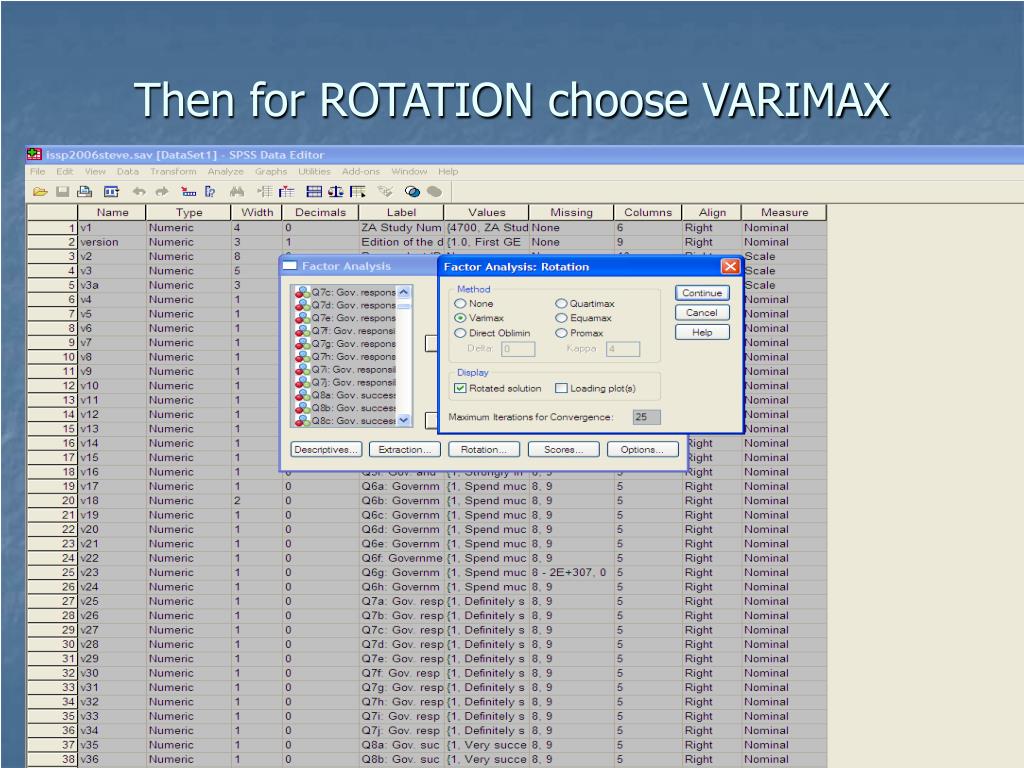Image resolution: width=1024 pixels, height=768 pixels.
Task: Click the variable list scroll-up arrow
Action: click(404, 292)
